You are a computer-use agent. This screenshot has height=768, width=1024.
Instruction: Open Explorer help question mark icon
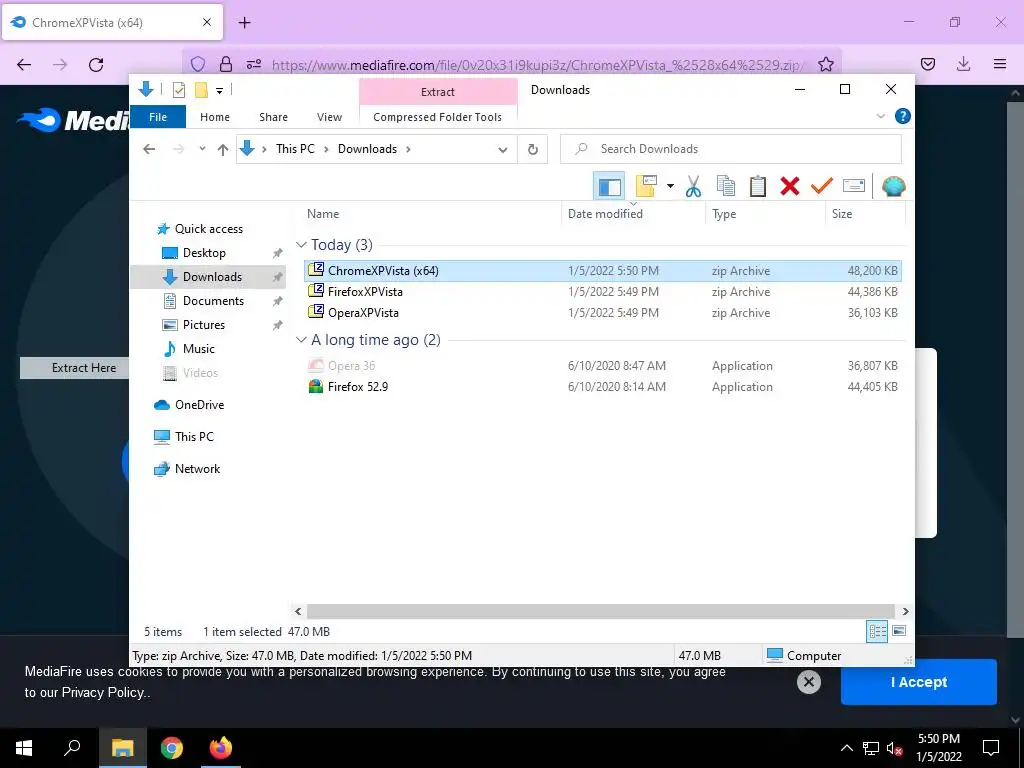pos(903,116)
